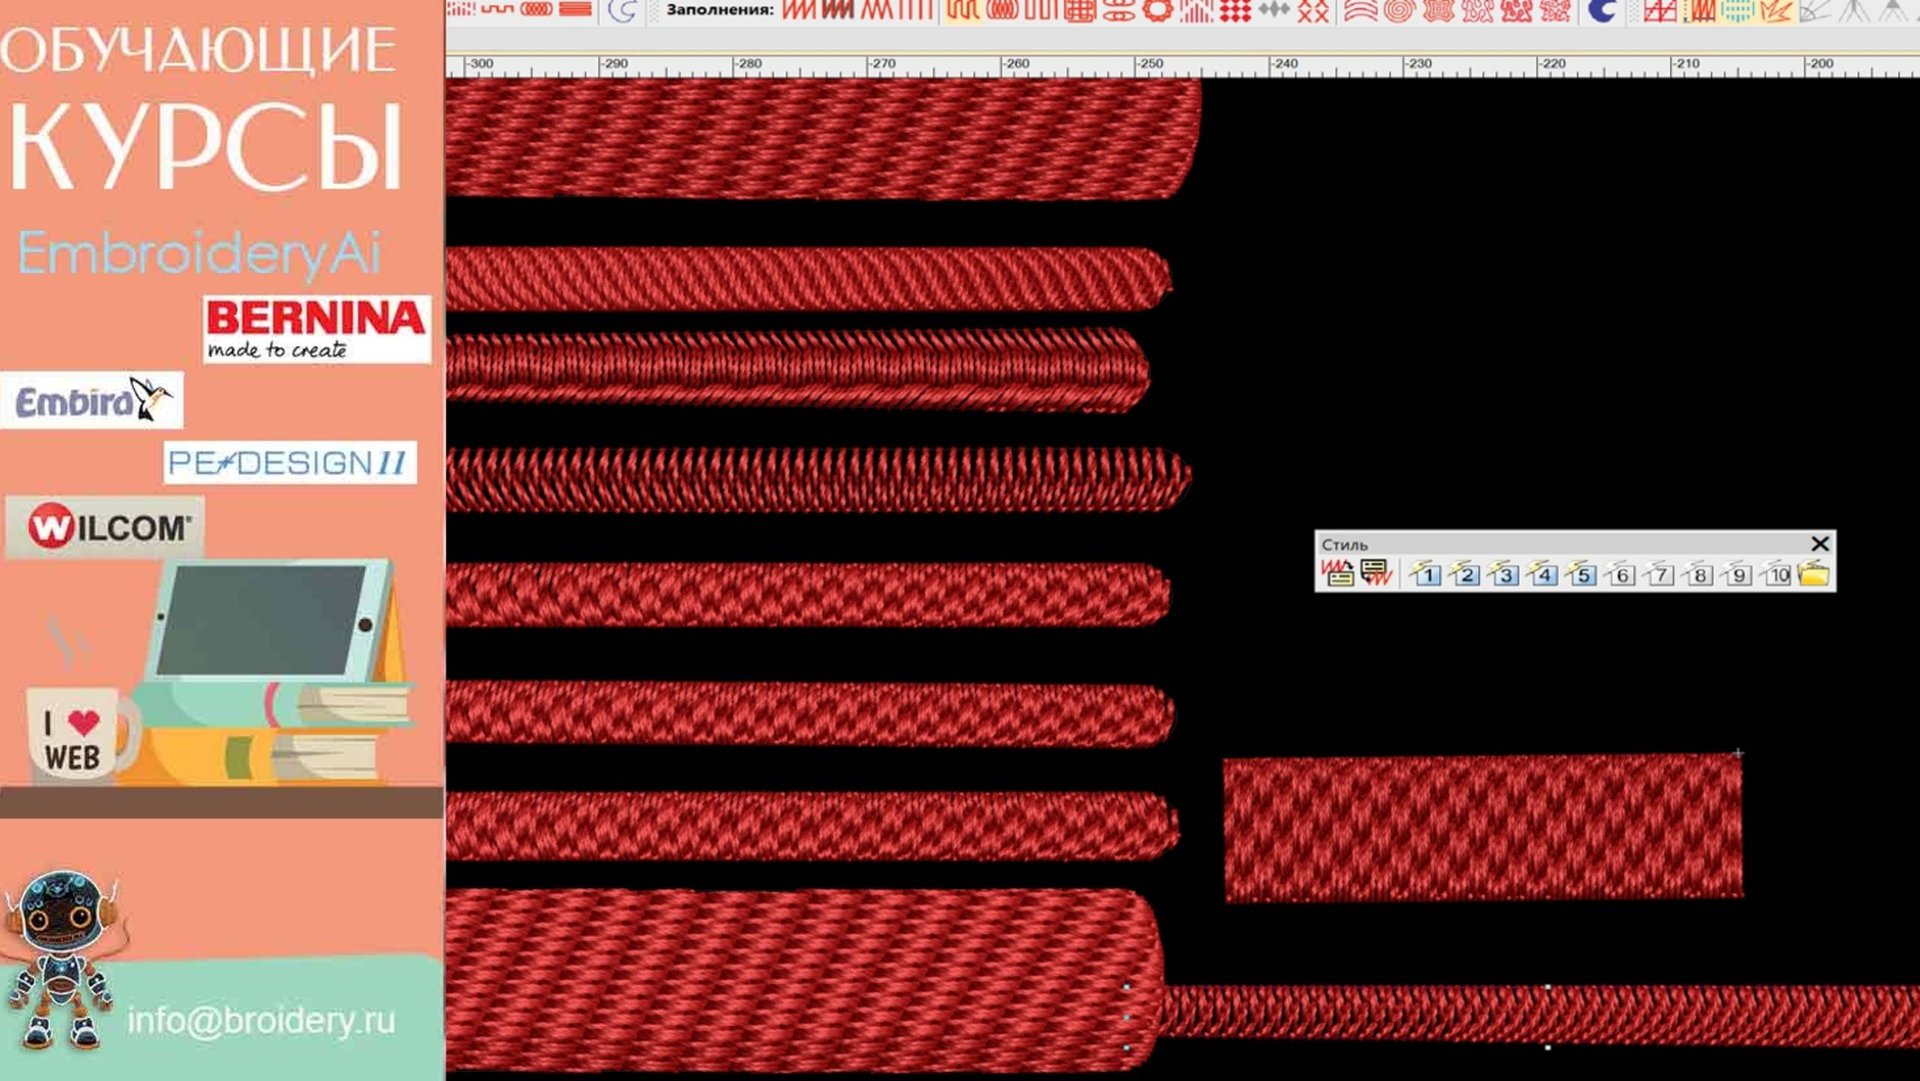This screenshot has height=1081, width=1920.
Task: Open styles folder icon in Стиль panel
Action: (1813, 573)
